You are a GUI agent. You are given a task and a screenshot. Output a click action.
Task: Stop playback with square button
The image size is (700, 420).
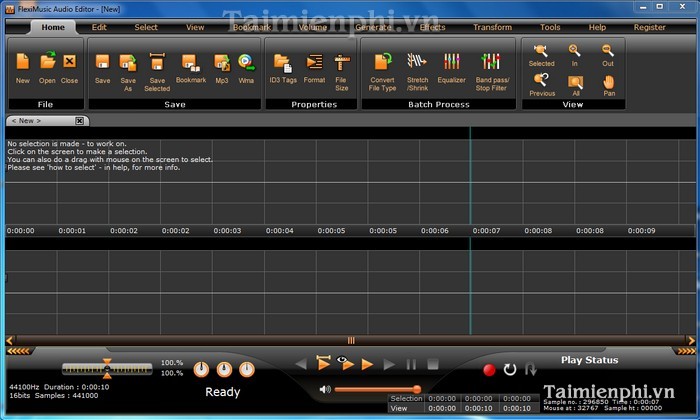tap(433, 364)
